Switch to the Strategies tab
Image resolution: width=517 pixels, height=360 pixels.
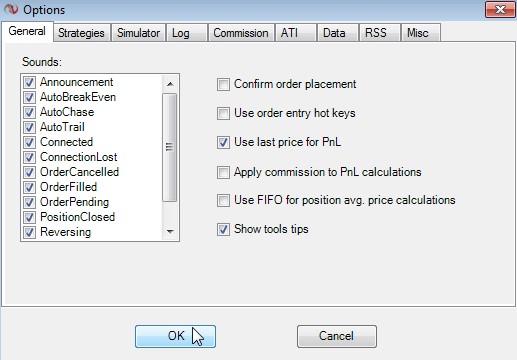pos(81,33)
